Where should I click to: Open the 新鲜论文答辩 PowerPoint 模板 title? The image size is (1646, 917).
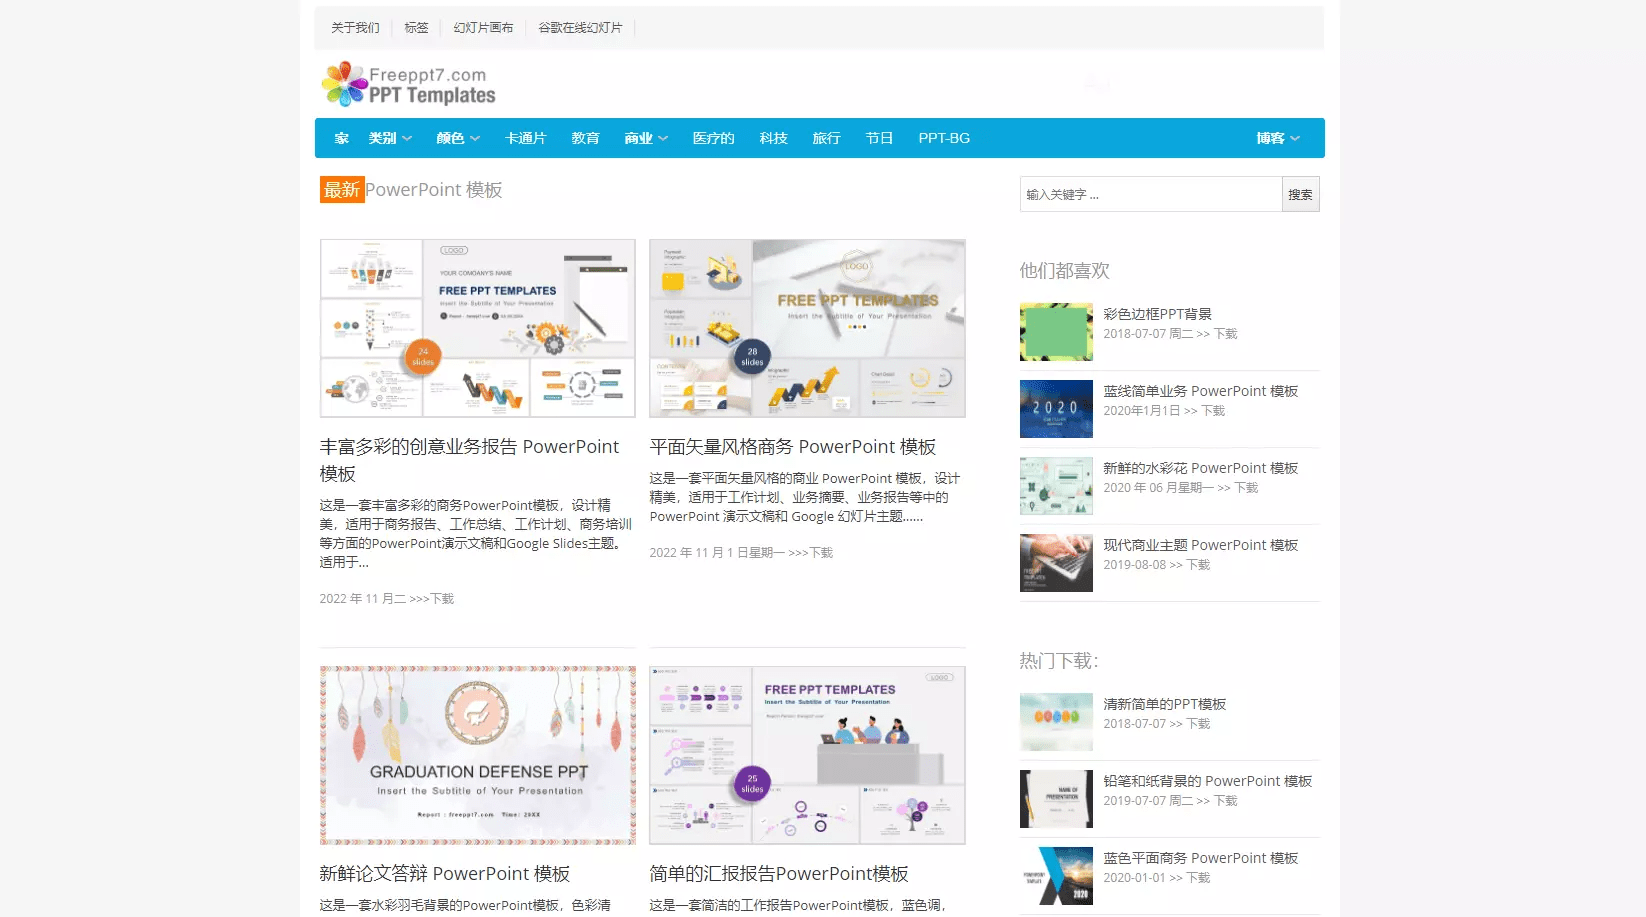click(x=445, y=874)
